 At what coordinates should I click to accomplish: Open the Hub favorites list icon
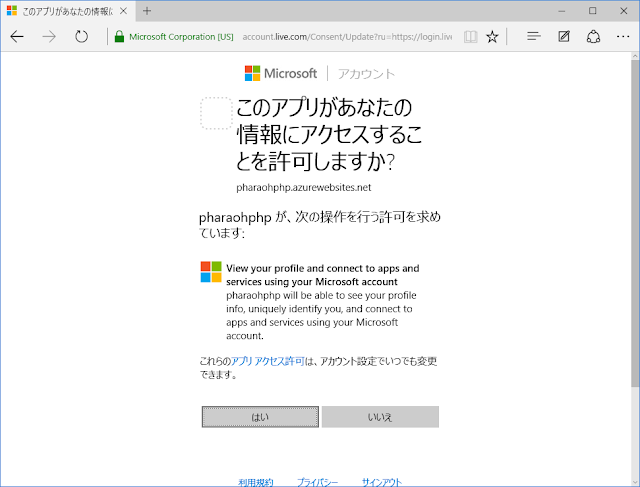click(x=533, y=36)
